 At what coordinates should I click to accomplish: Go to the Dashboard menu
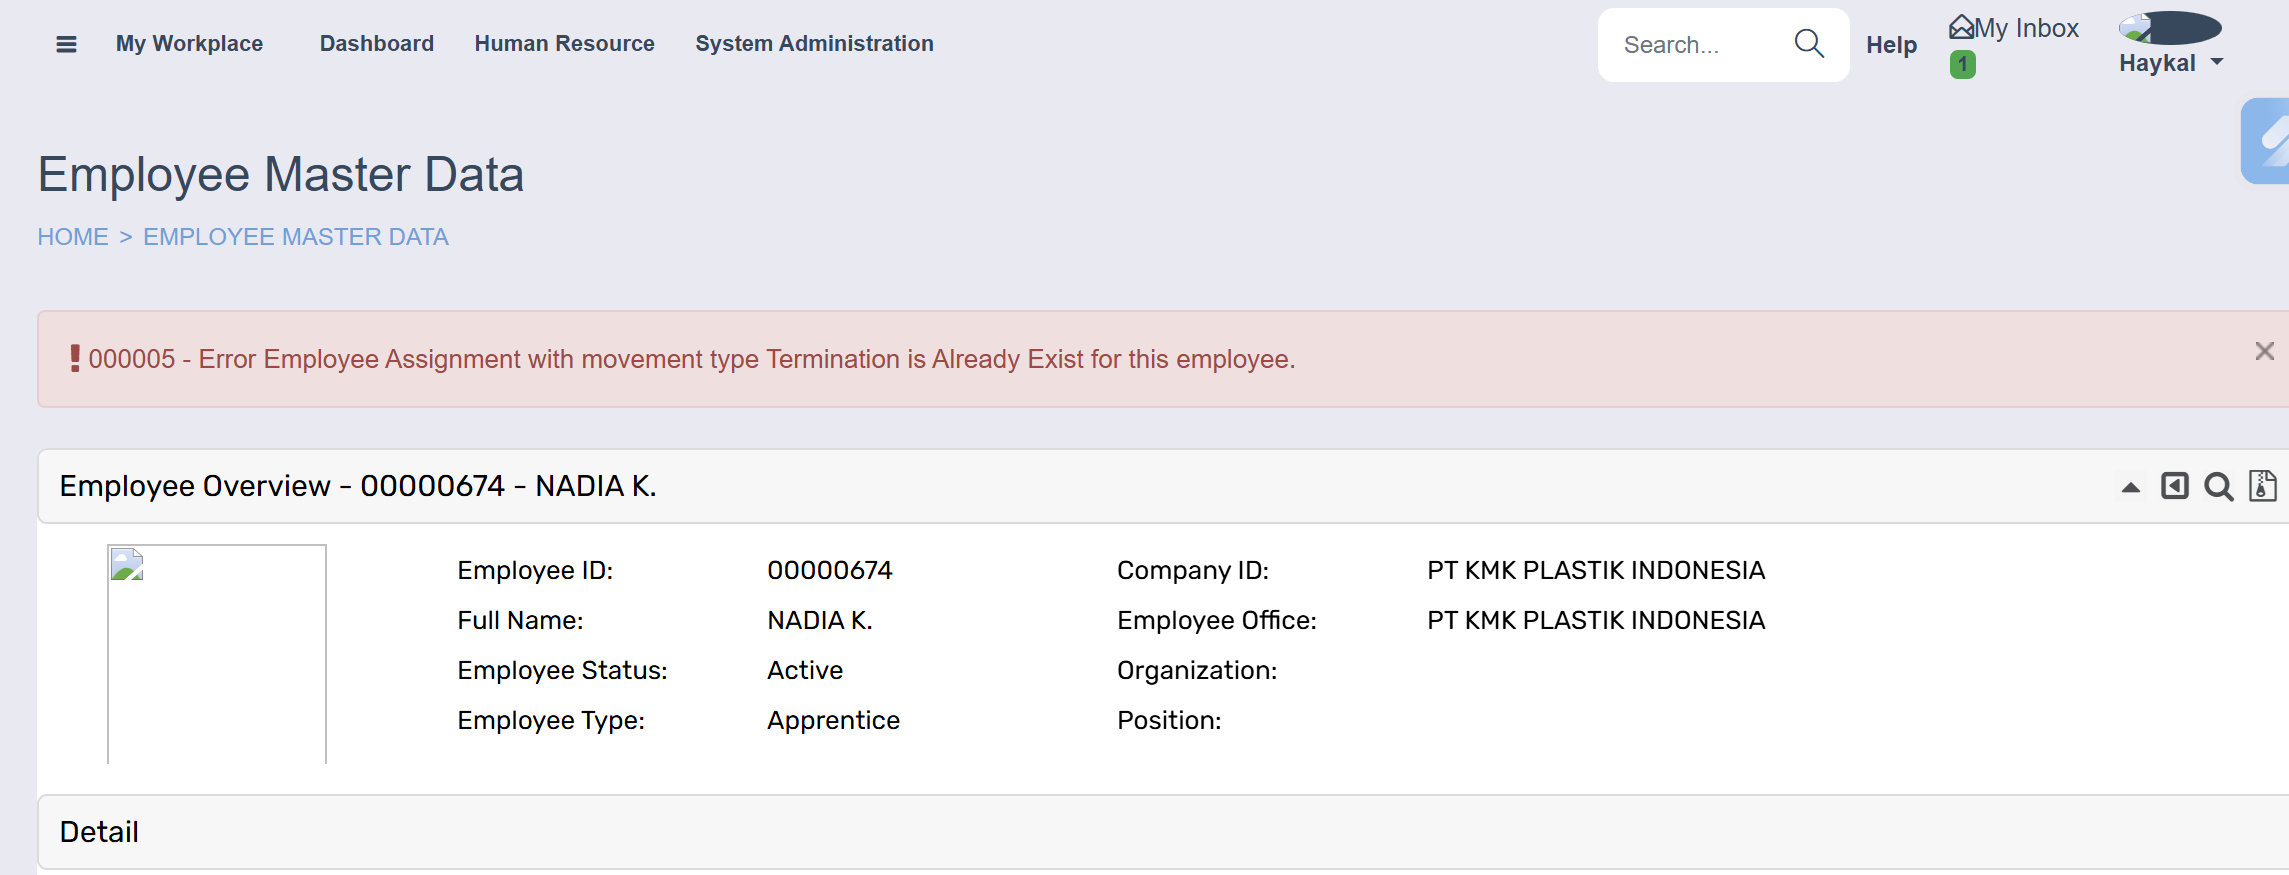click(377, 44)
